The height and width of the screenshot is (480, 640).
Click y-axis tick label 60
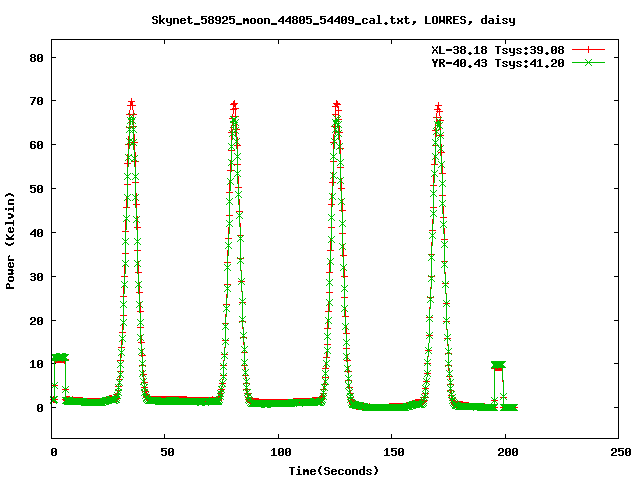point(36,145)
